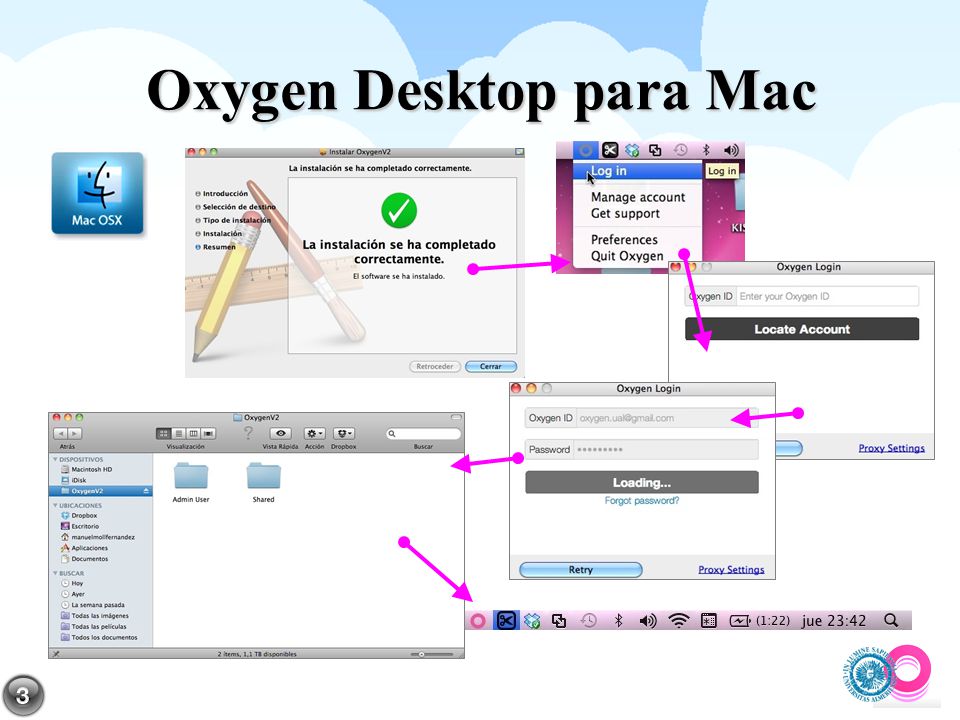Click the Bluetooth icon in bottom menu bar
The width and height of the screenshot is (960, 720).
tap(618, 620)
